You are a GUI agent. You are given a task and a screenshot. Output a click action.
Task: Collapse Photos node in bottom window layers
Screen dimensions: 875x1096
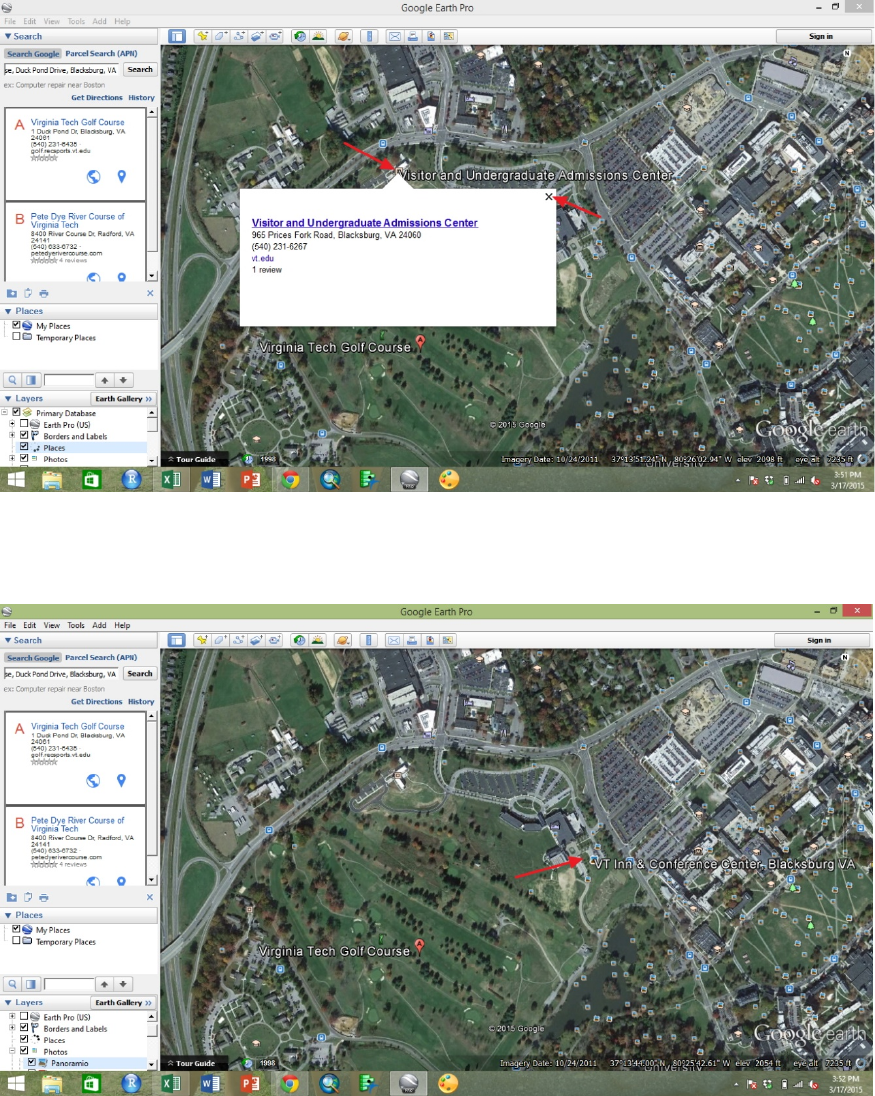click(12, 1051)
